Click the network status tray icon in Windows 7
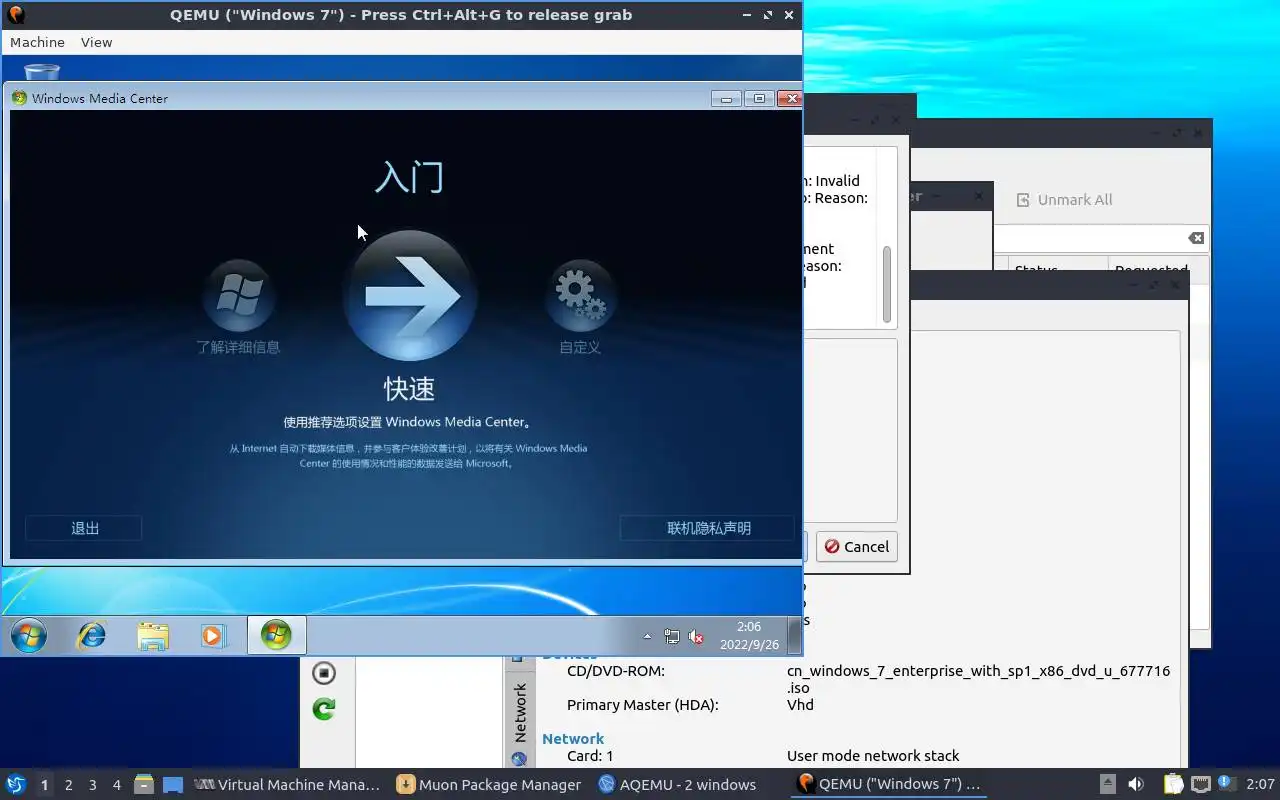 point(672,636)
